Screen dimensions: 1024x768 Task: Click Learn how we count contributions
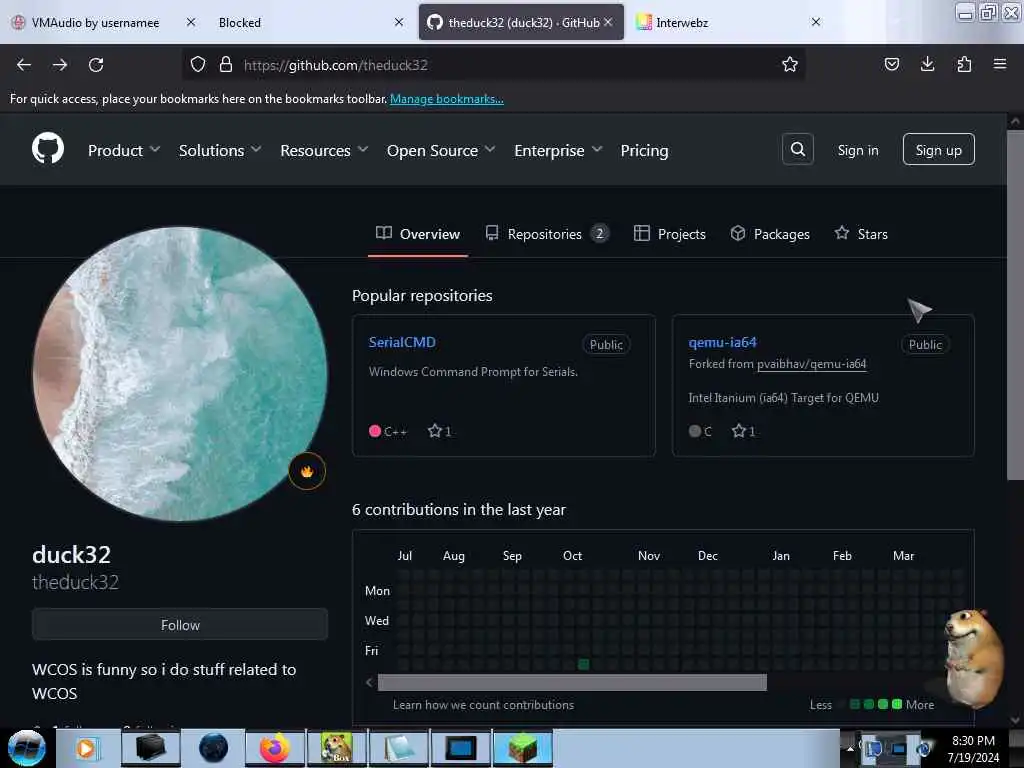(x=483, y=705)
